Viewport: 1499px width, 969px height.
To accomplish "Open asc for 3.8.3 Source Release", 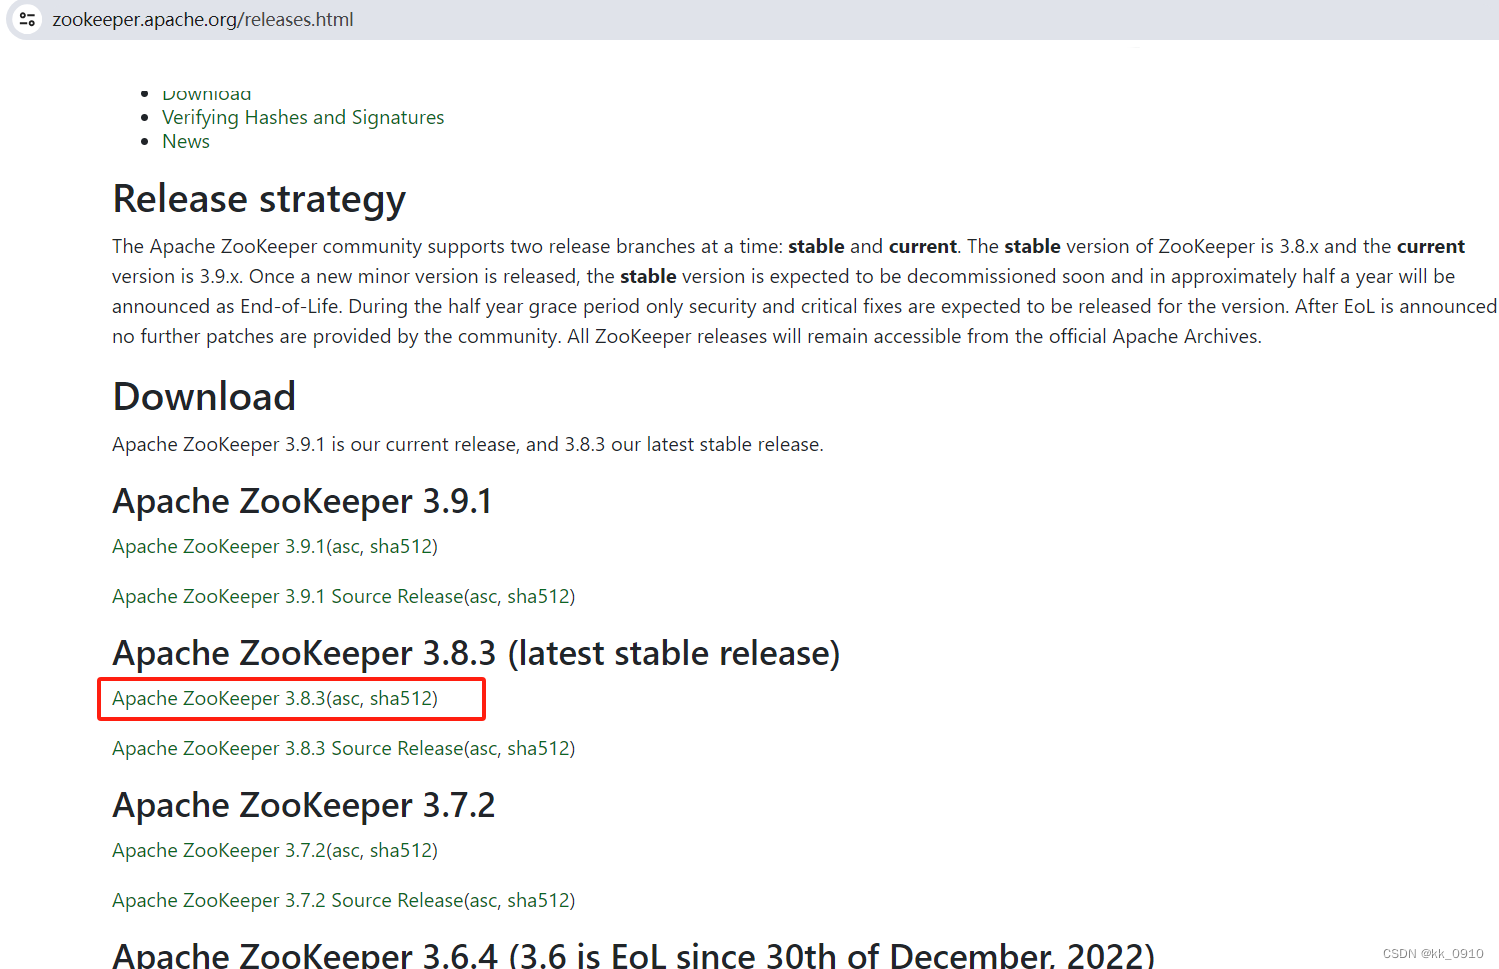I will click(483, 748).
